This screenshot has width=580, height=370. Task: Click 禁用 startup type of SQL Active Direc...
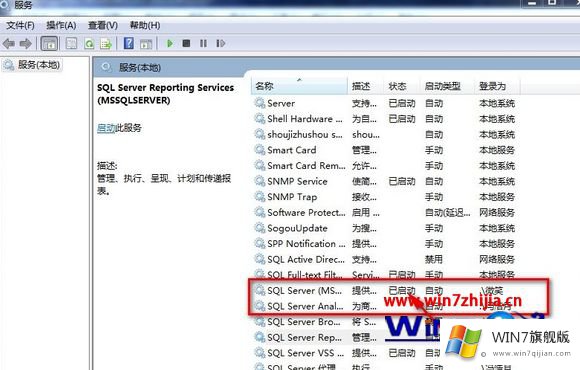tap(434, 259)
